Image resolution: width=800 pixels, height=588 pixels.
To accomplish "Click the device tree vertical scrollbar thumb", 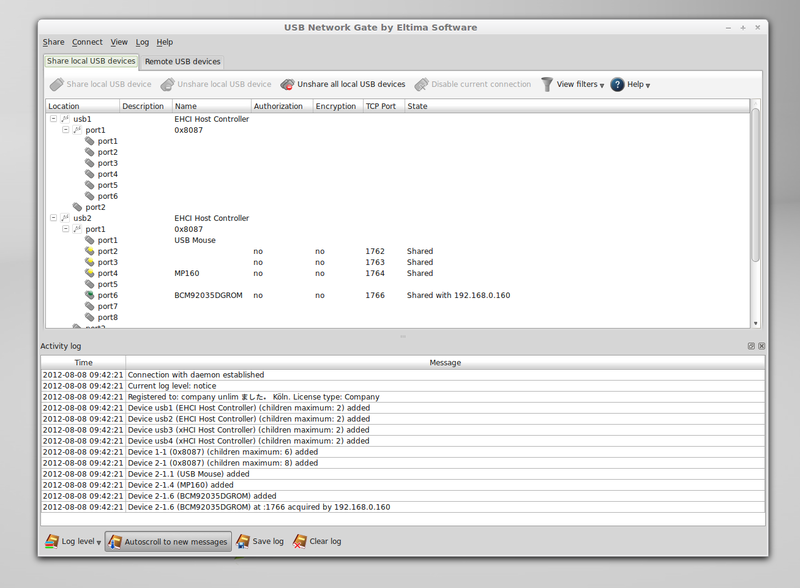I will [756, 185].
